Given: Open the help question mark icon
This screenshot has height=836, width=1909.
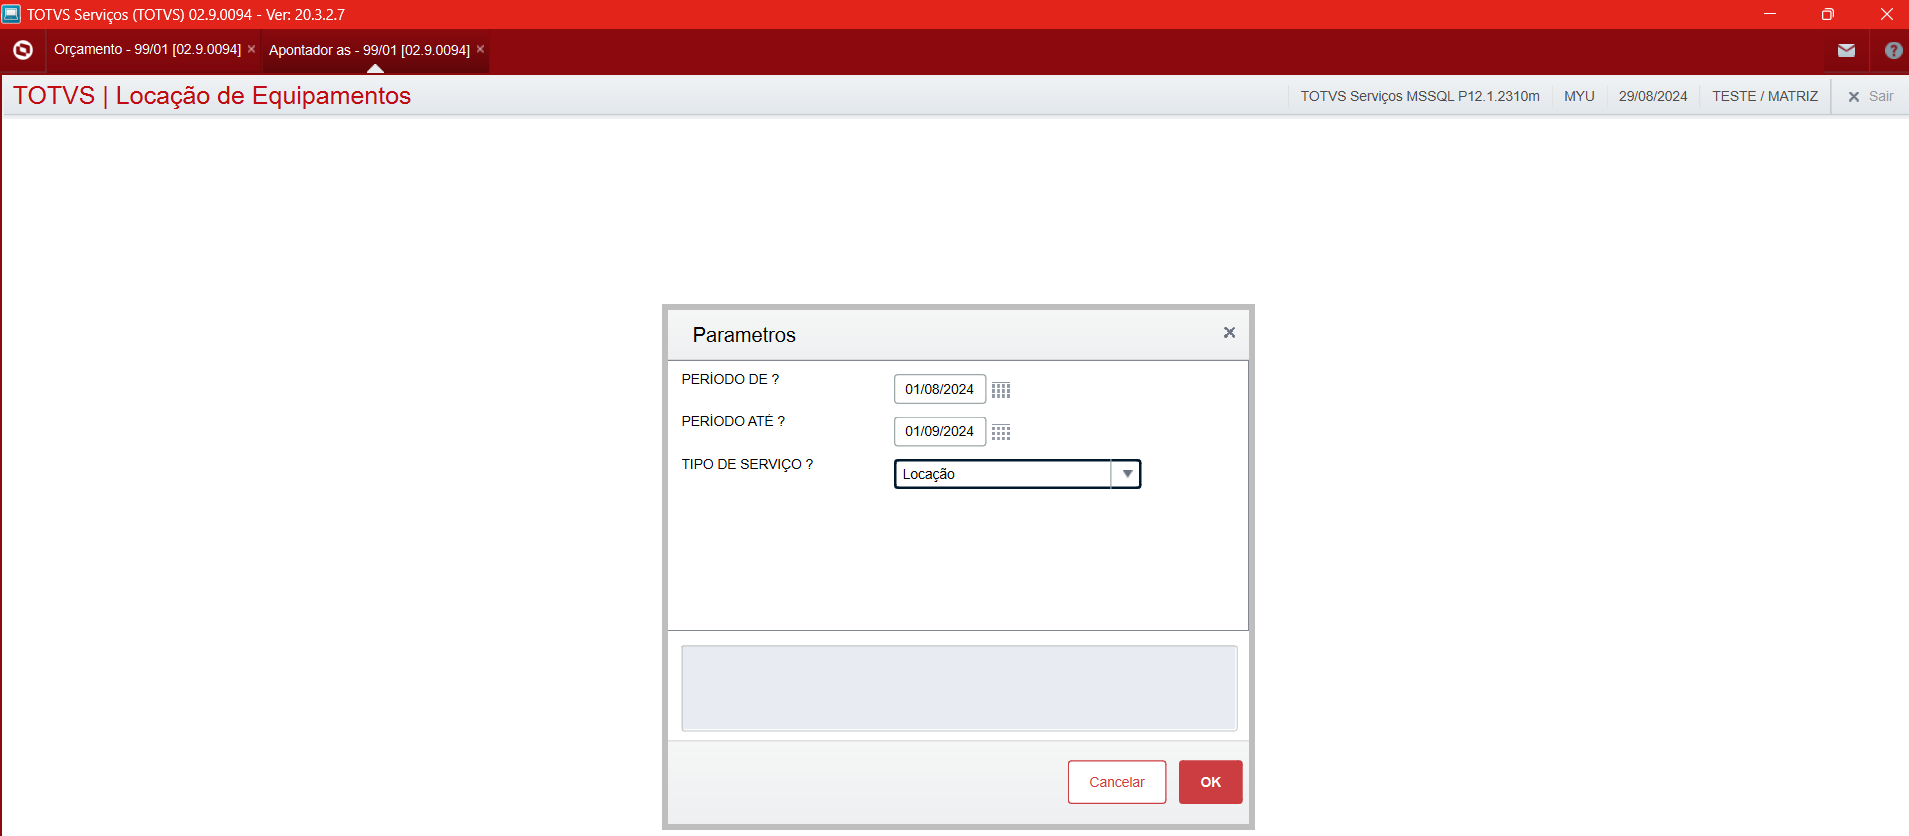Looking at the screenshot, I should click(1893, 50).
